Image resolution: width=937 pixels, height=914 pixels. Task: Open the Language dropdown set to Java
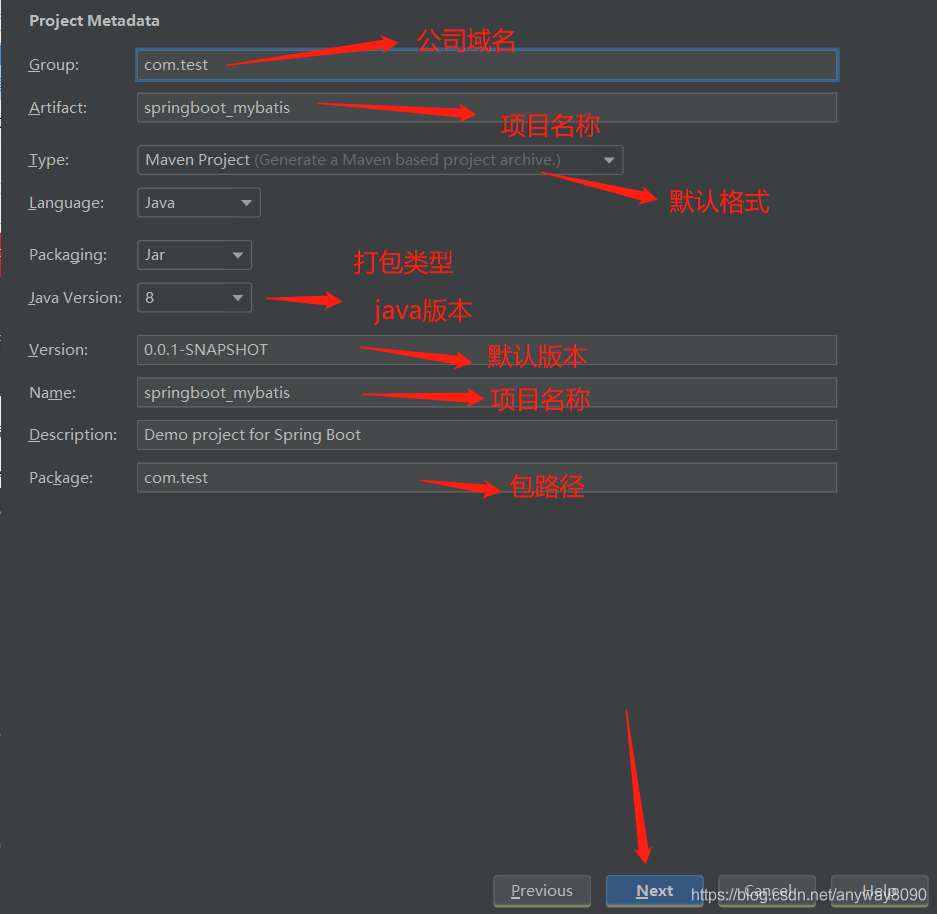point(198,202)
